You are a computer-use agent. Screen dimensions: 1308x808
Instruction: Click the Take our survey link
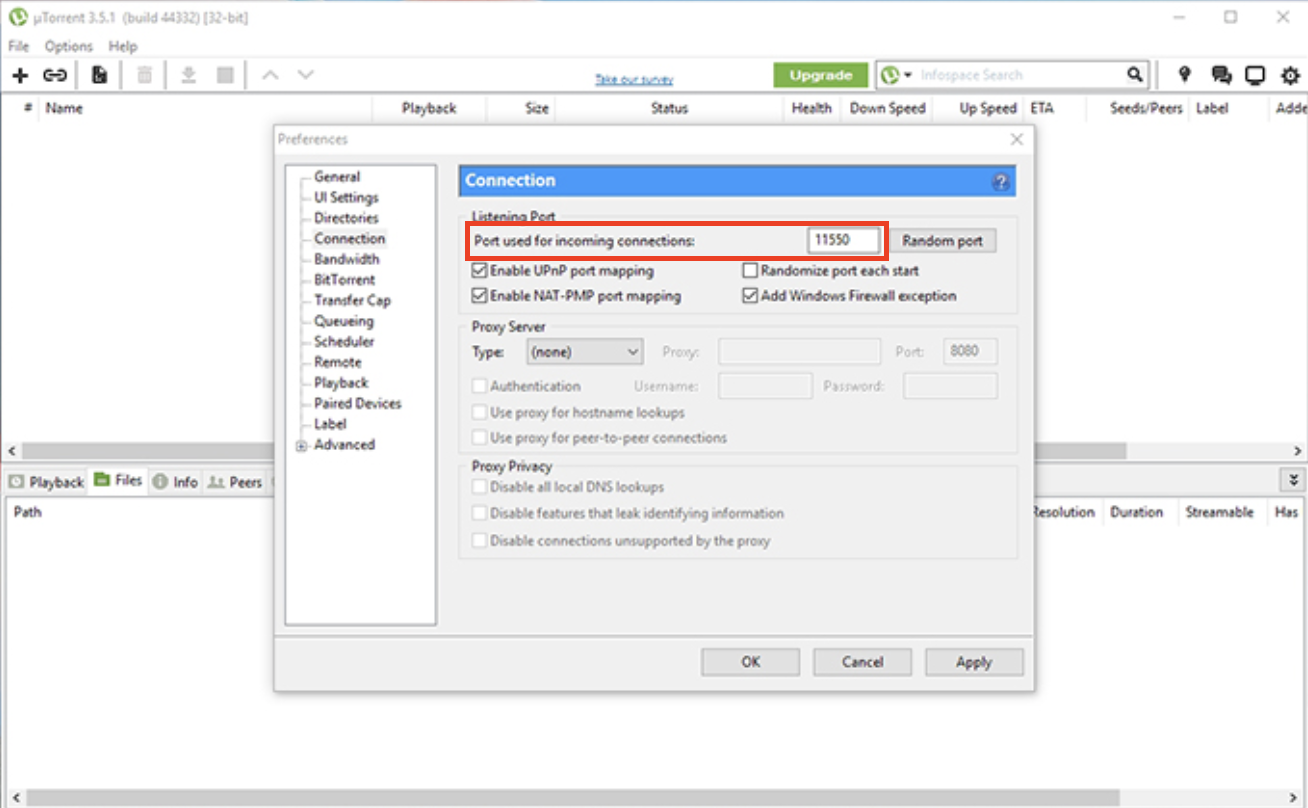[634, 80]
